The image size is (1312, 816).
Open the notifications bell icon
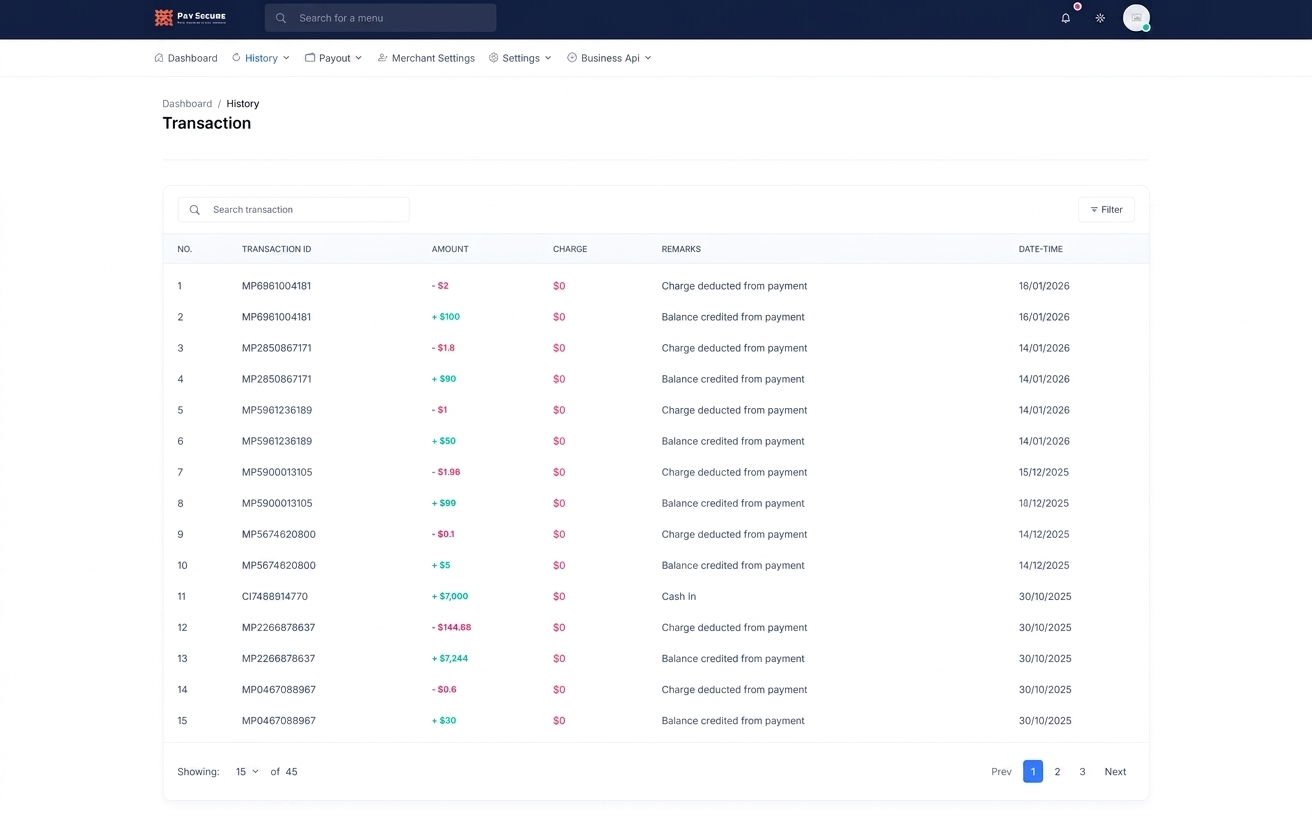click(x=1066, y=18)
